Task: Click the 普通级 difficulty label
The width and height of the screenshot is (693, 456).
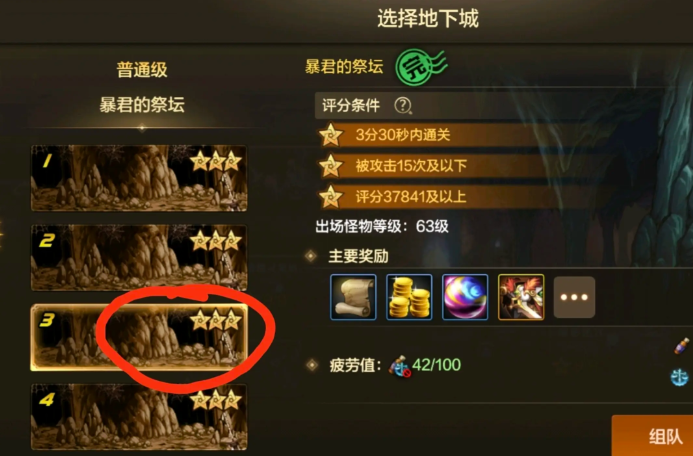Action: tap(142, 70)
